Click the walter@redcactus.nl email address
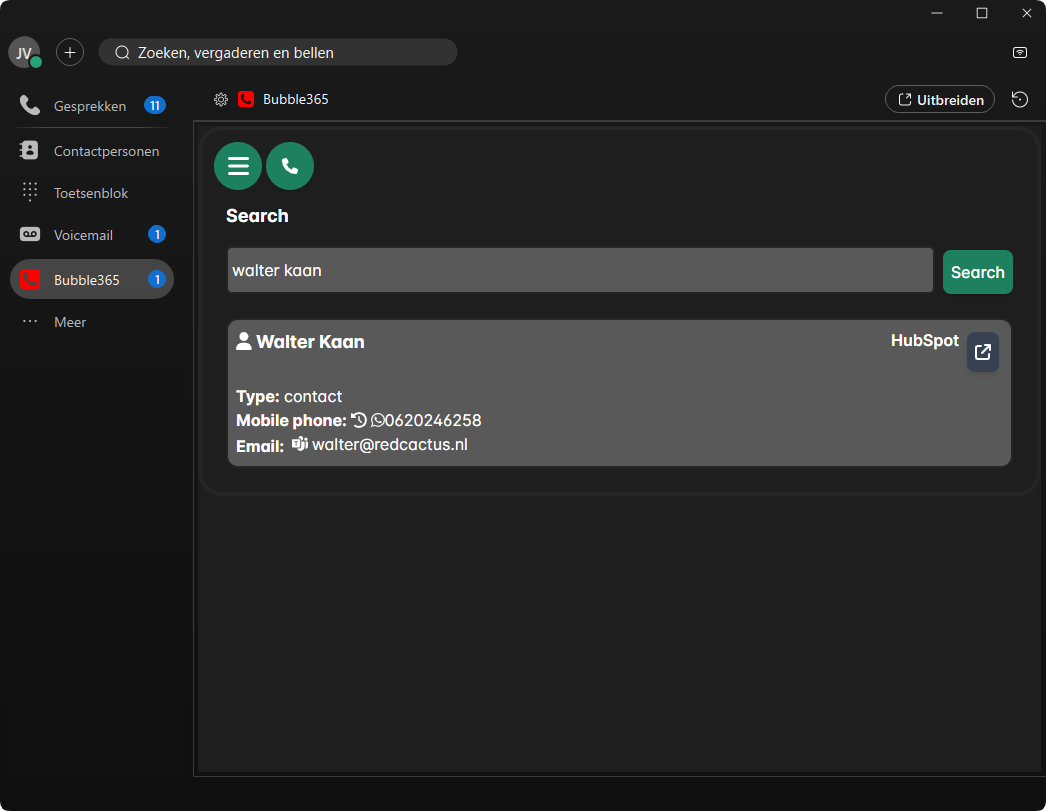 [390, 445]
